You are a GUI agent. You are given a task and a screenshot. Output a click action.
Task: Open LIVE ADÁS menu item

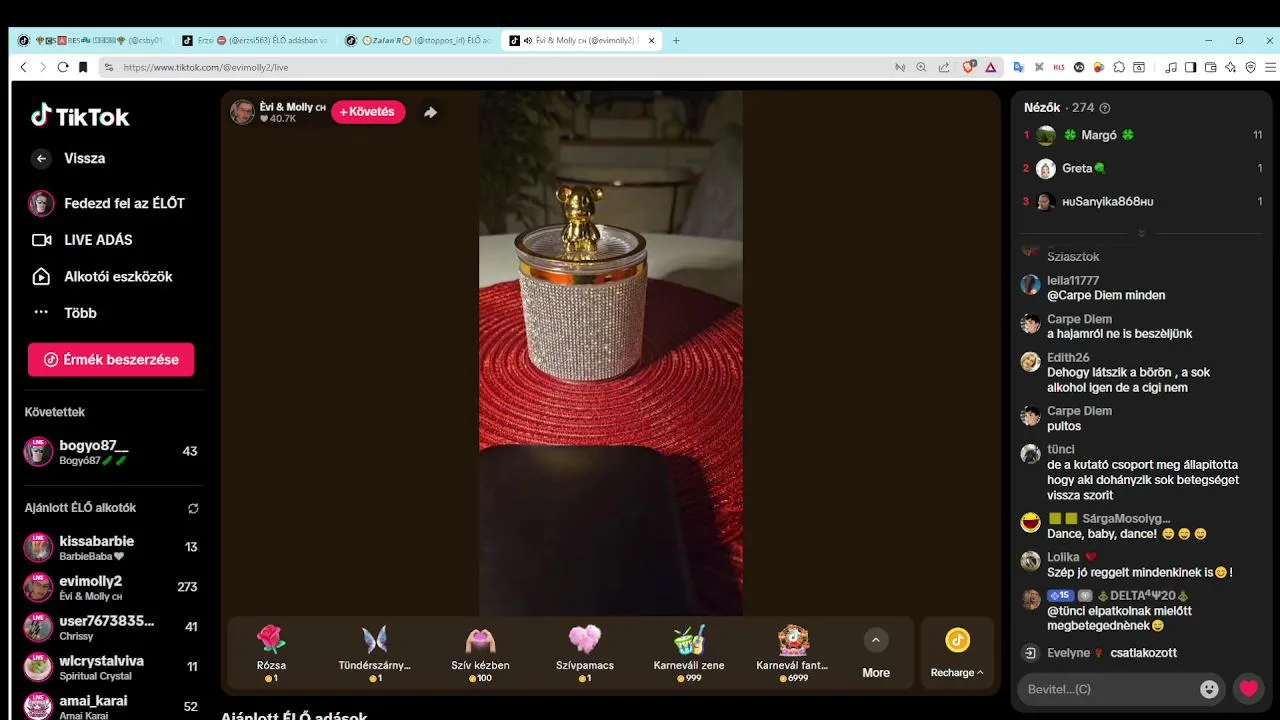[83, 240]
